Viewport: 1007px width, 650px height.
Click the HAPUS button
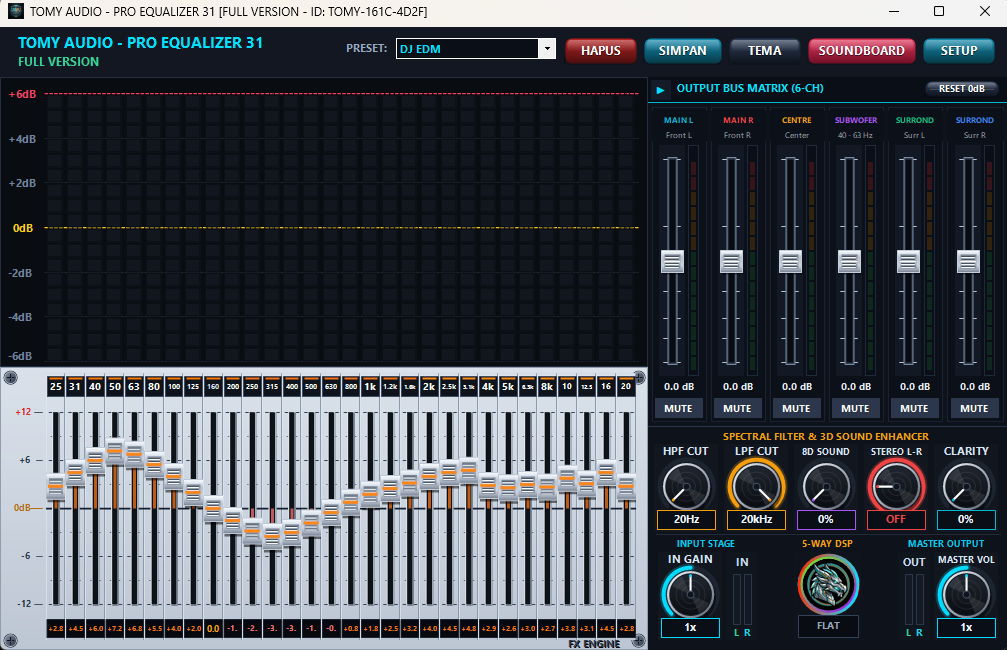pos(600,51)
